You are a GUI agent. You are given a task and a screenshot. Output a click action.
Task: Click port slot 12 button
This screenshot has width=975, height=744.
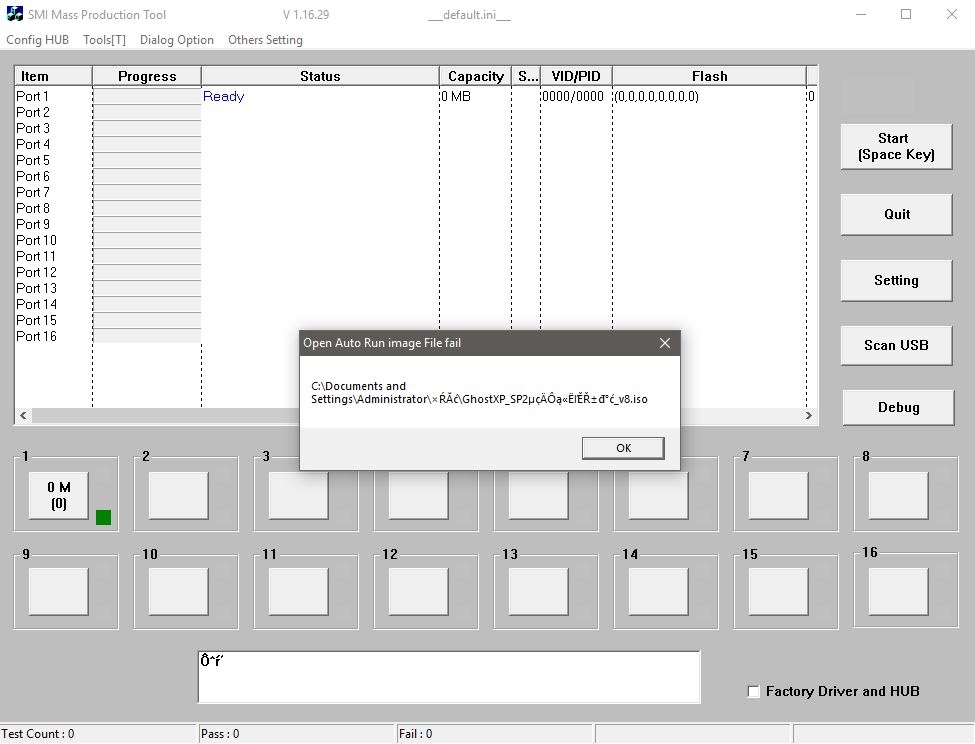pyautogui.click(x=418, y=591)
